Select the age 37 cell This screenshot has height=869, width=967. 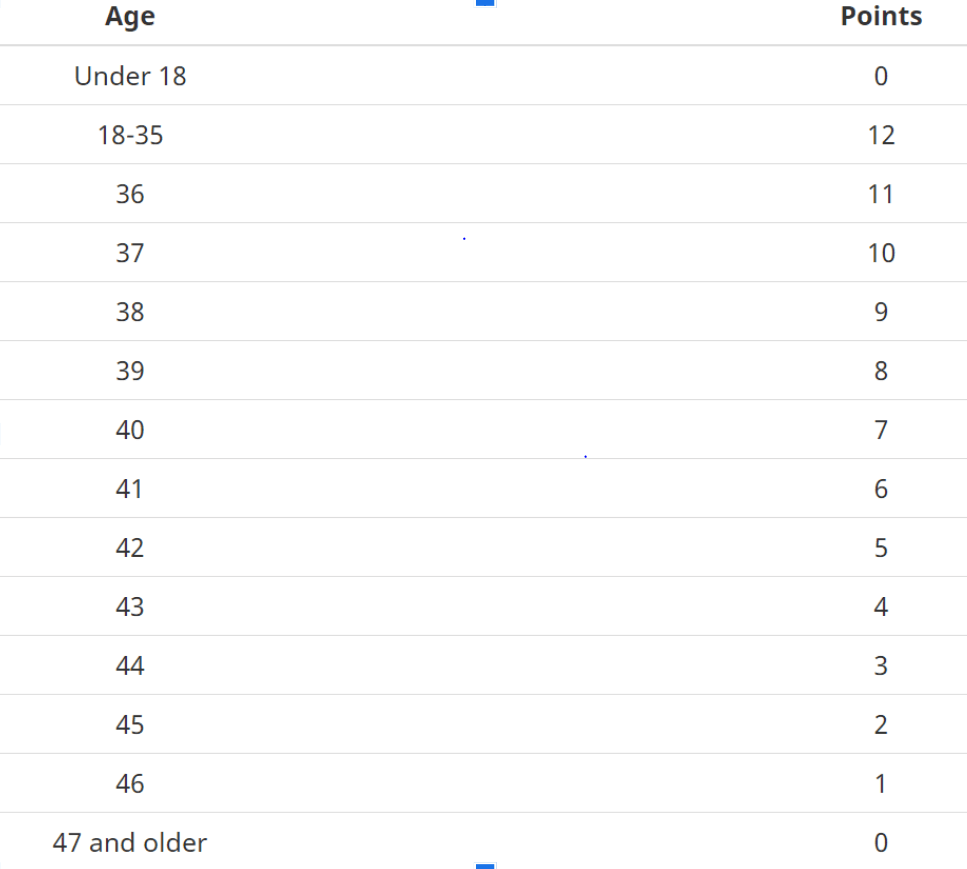click(130, 253)
